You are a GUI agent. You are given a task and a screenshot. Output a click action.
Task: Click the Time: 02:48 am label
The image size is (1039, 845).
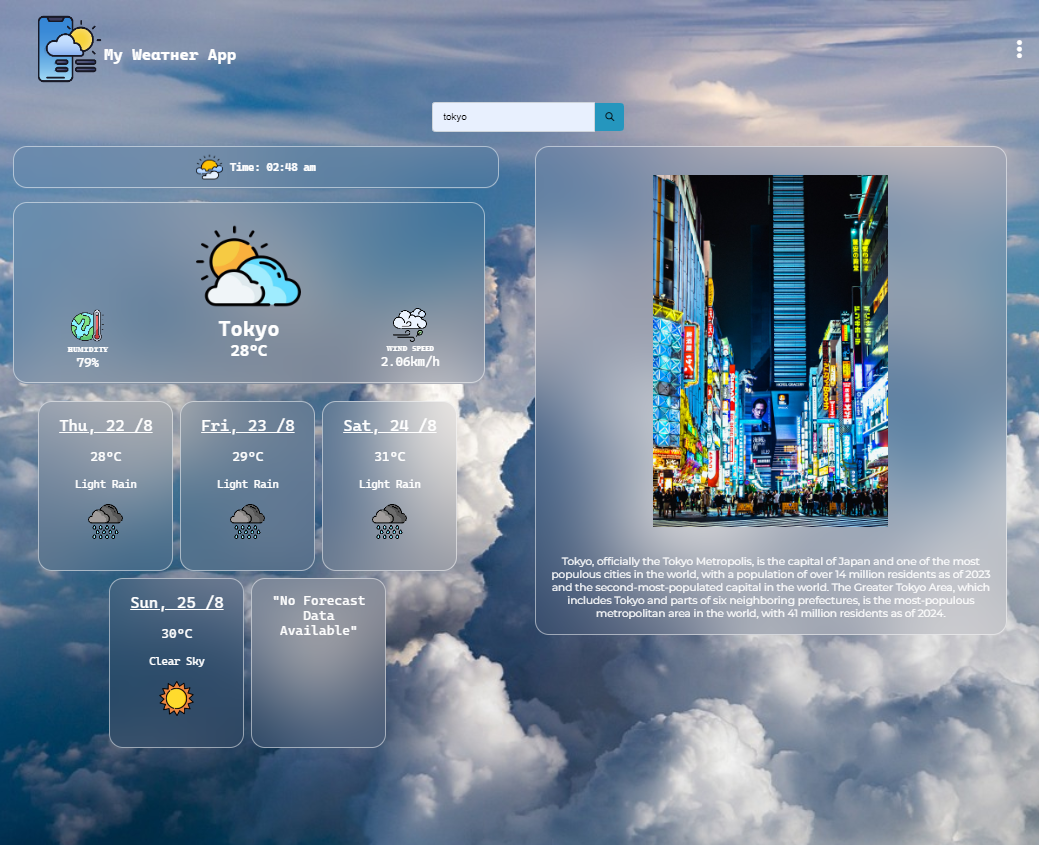coord(273,167)
